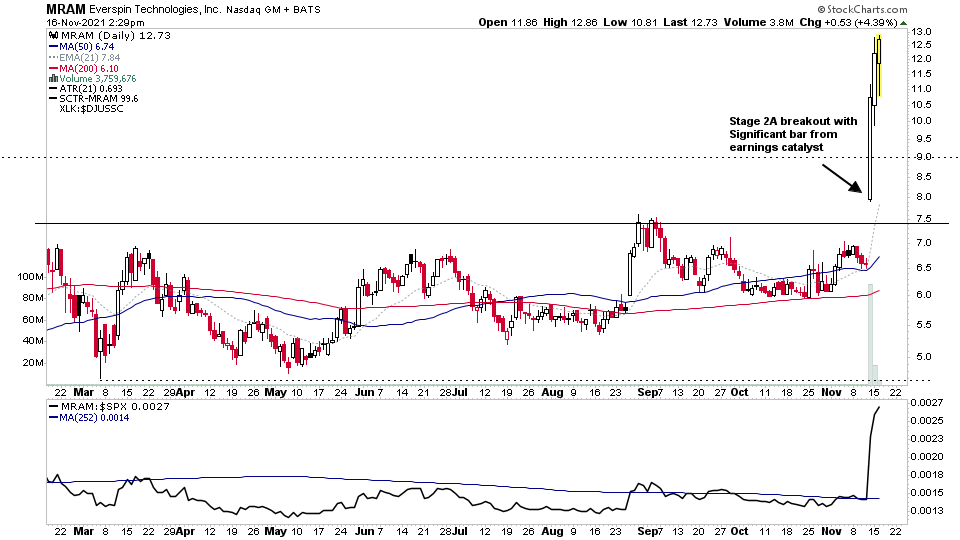Click the Last 12.73 value
The width and height of the screenshot is (960, 540).
point(690,22)
